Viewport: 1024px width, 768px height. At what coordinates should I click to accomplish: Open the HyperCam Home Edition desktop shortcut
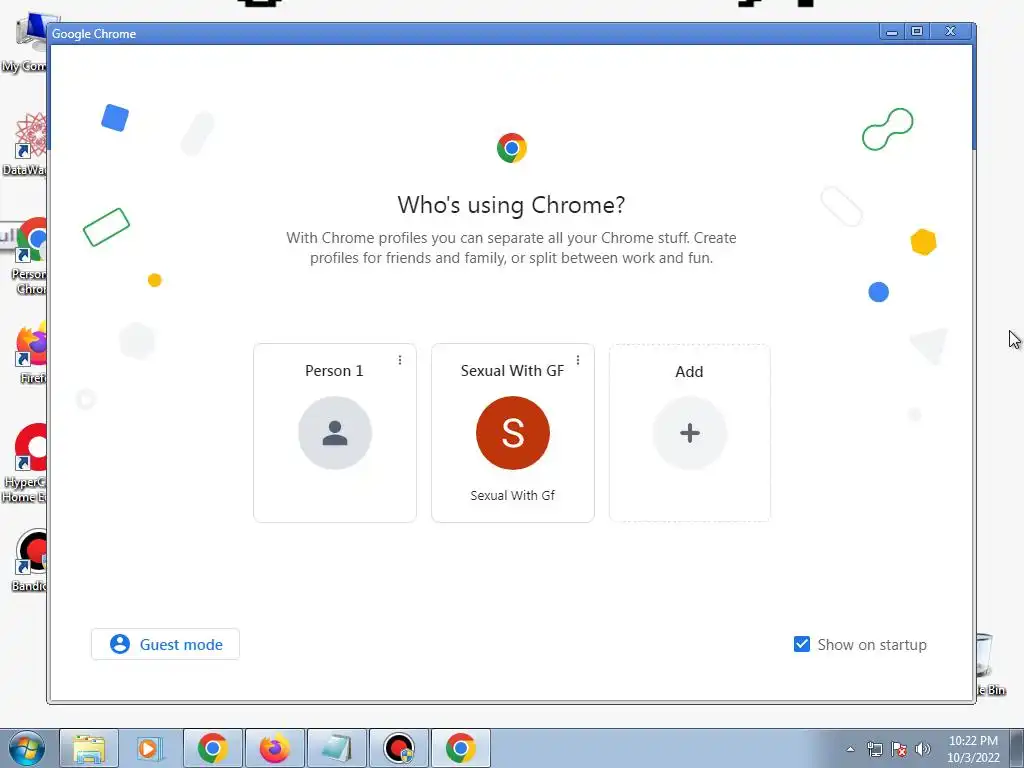[x=25, y=462]
